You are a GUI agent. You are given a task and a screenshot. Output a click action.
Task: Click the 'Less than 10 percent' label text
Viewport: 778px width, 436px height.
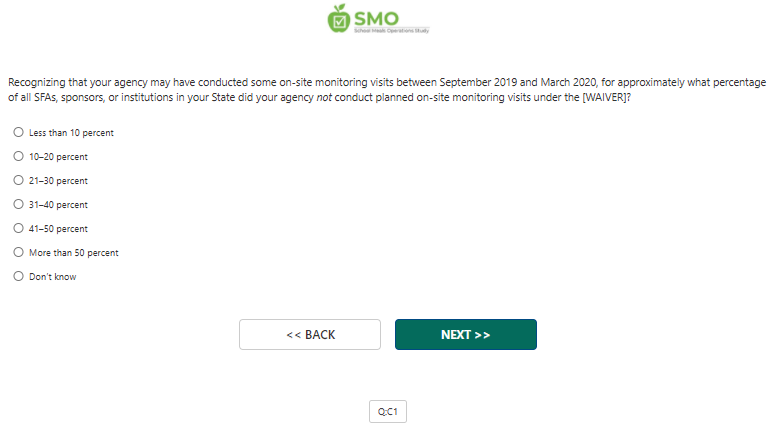(71, 133)
